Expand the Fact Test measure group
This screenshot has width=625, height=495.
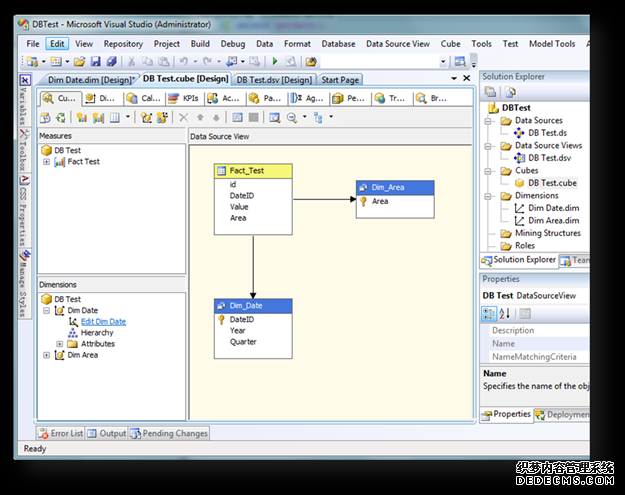[46, 162]
